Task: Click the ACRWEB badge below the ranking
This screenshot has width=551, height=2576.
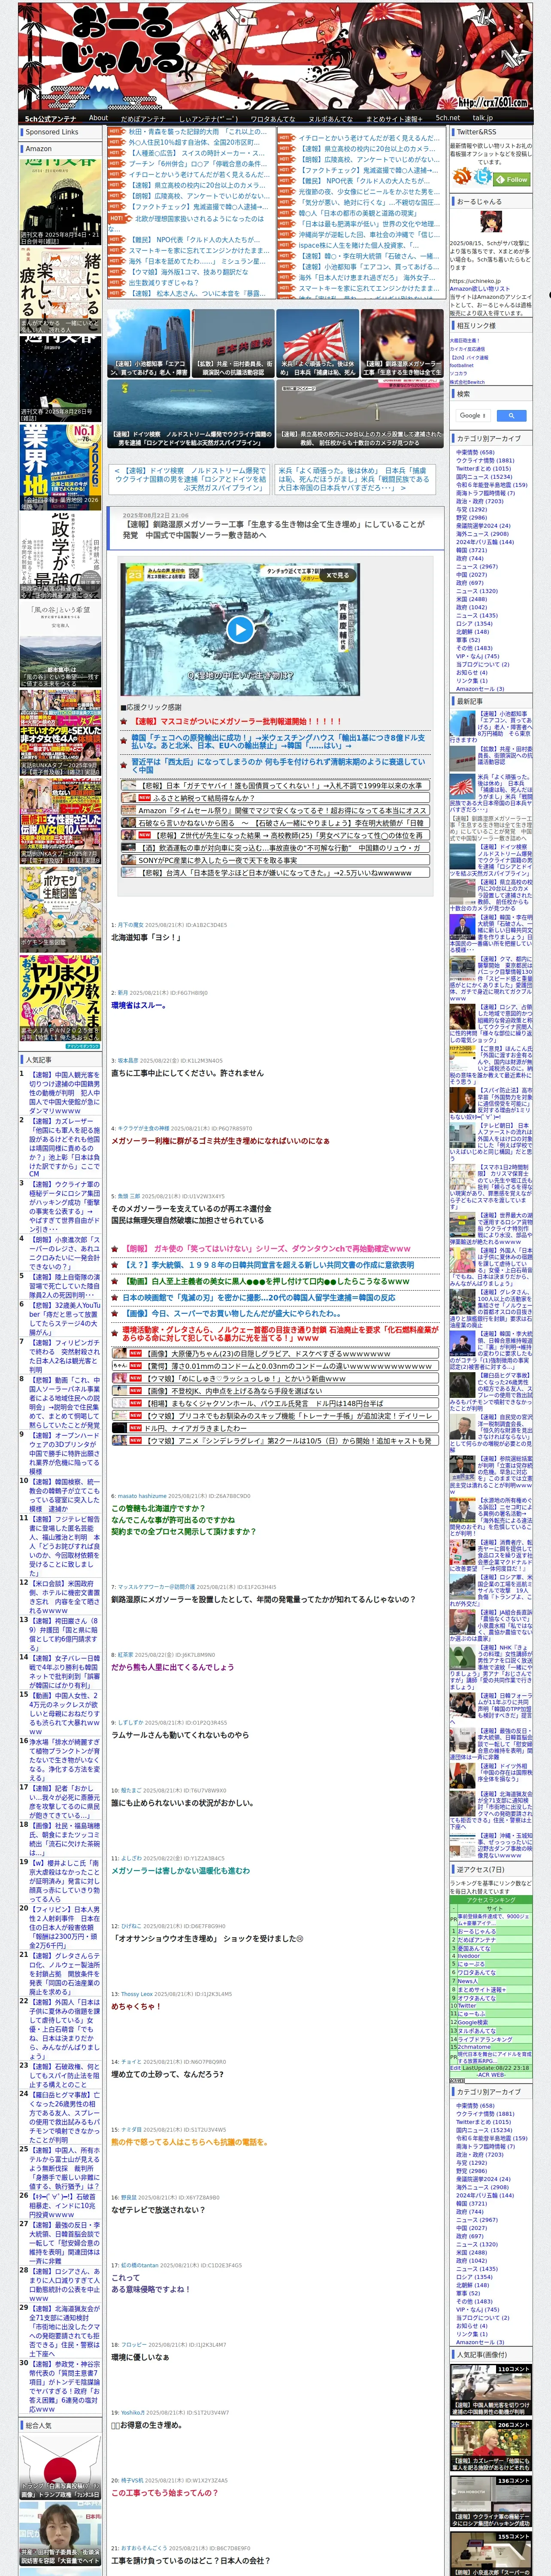Action: (457, 2081)
